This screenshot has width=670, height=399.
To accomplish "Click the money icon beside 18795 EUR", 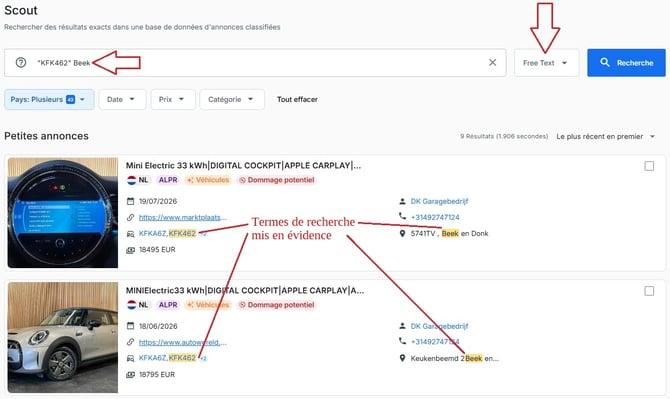I will click(x=130, y=375).
